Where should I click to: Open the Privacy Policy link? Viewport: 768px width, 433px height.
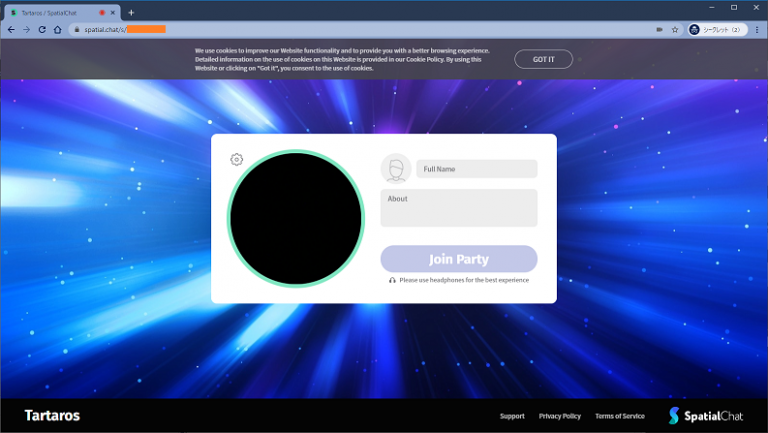coord(559,416)
